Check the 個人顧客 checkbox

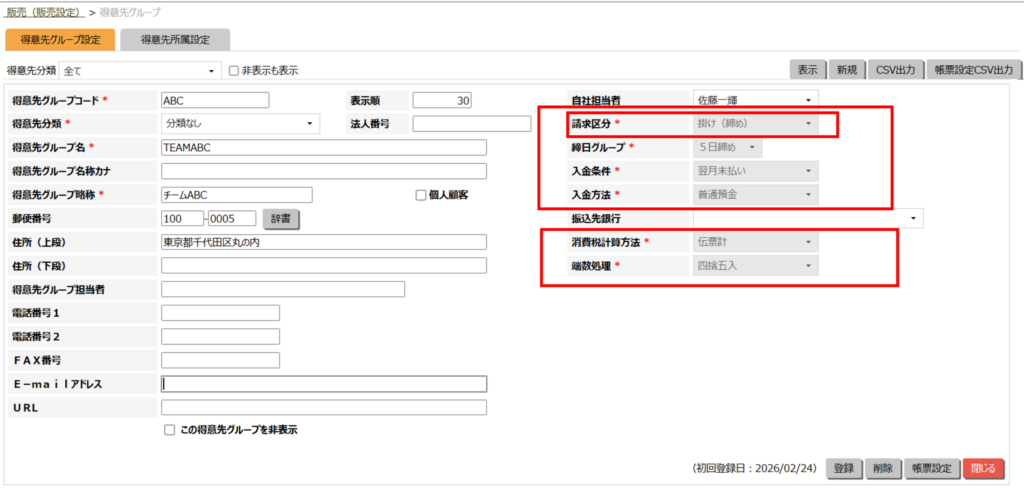click(421, 195)
